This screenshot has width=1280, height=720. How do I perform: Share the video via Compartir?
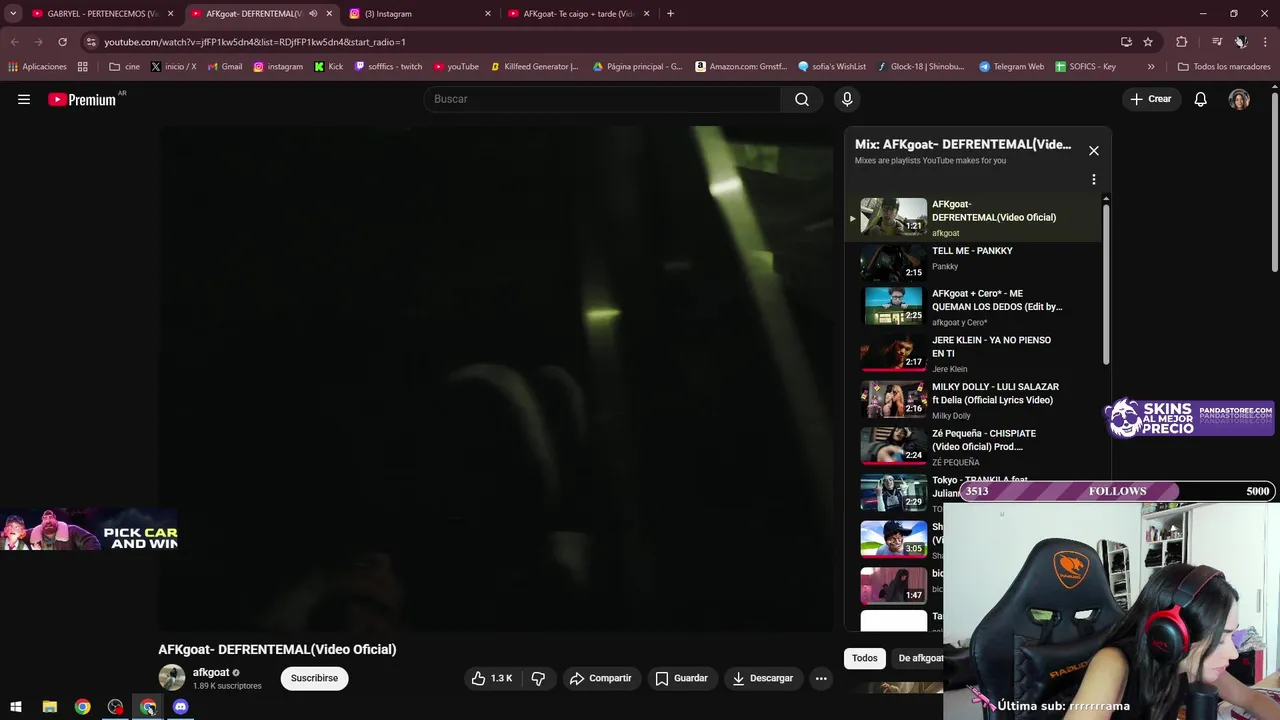pos(601,678)
